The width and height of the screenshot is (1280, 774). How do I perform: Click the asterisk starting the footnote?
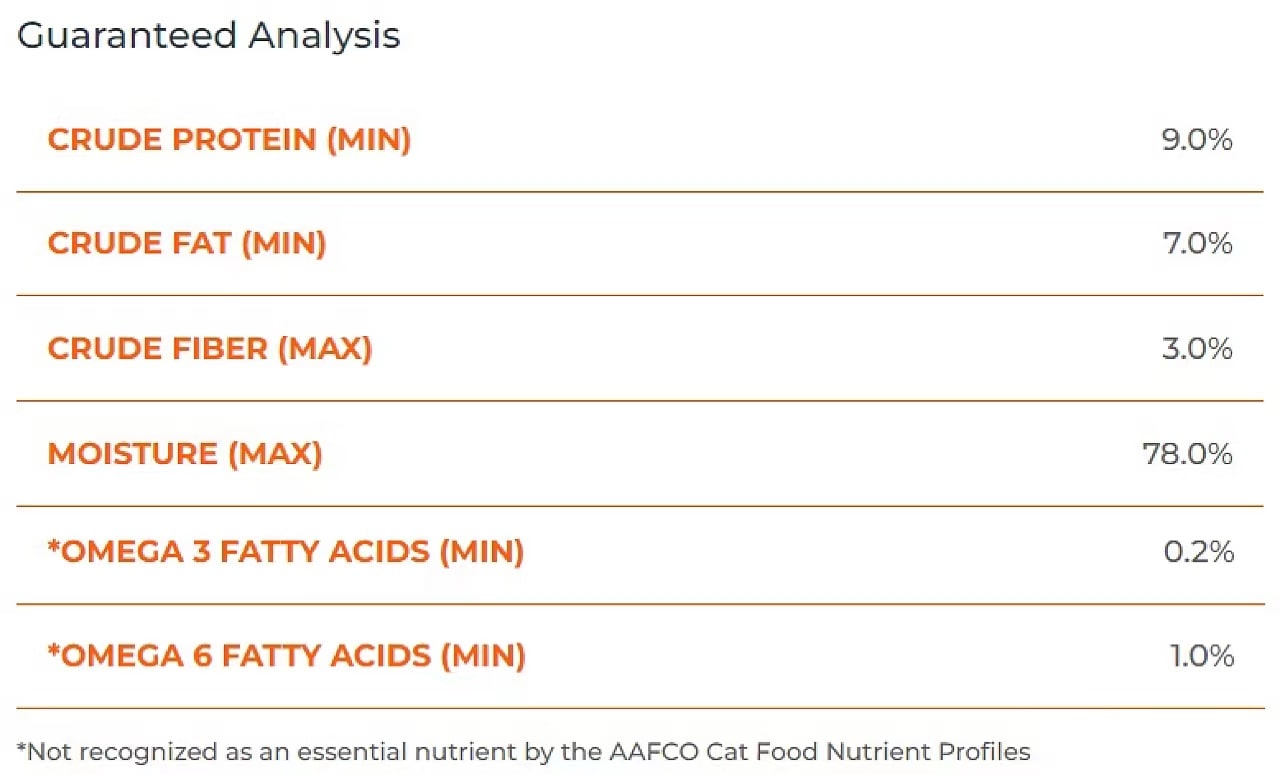22,748
